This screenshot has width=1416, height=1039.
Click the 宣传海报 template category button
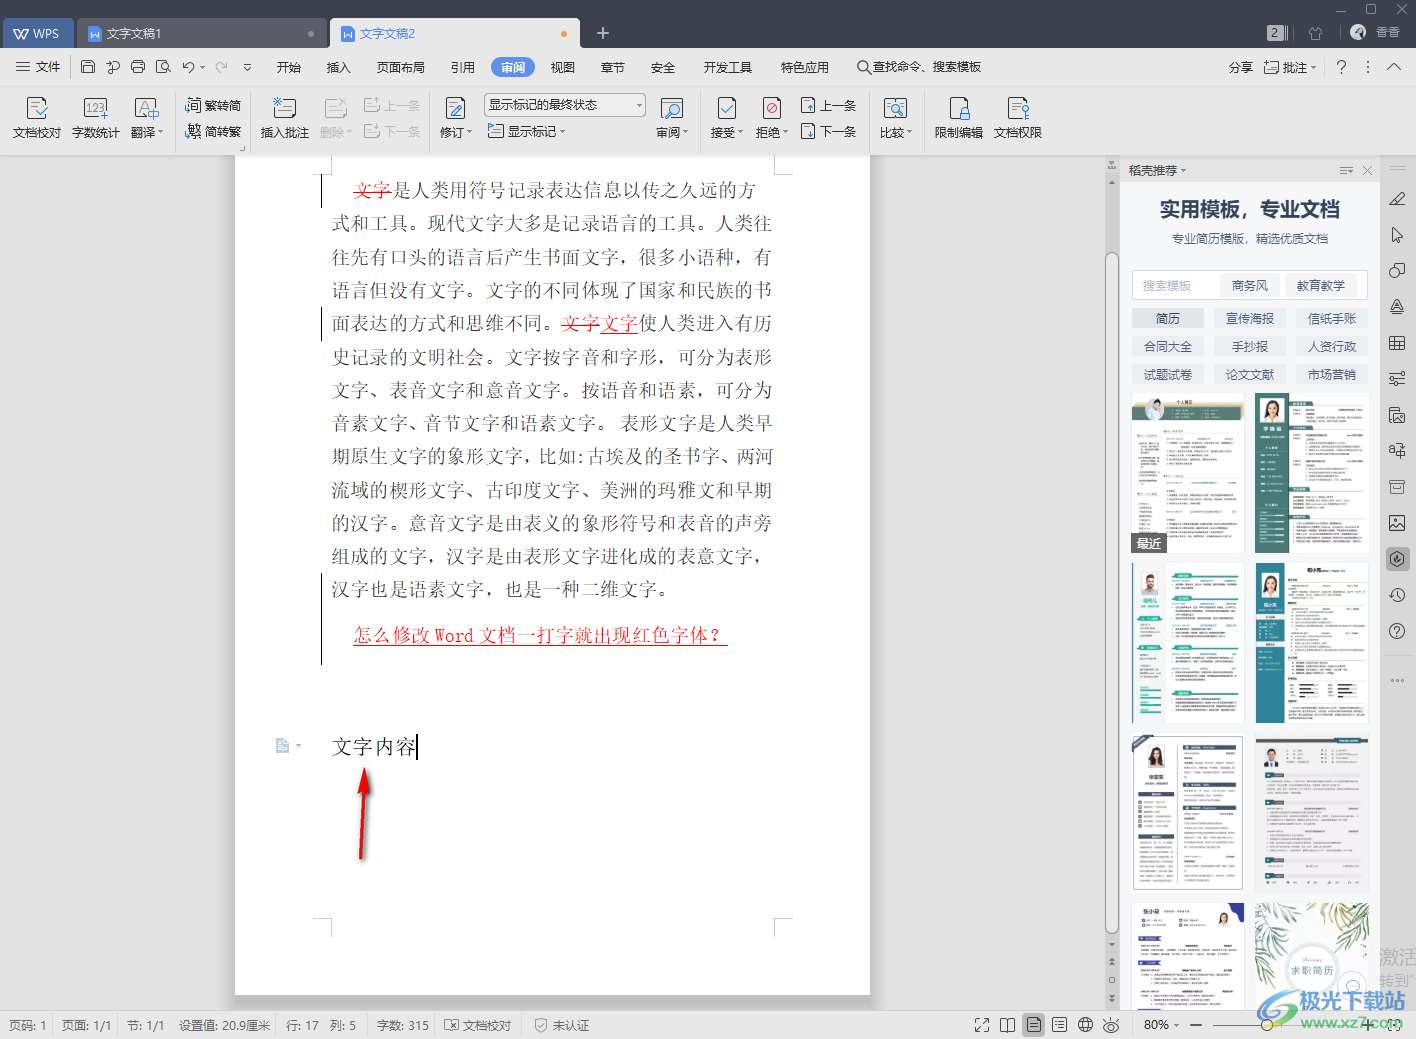(1250, 319)
